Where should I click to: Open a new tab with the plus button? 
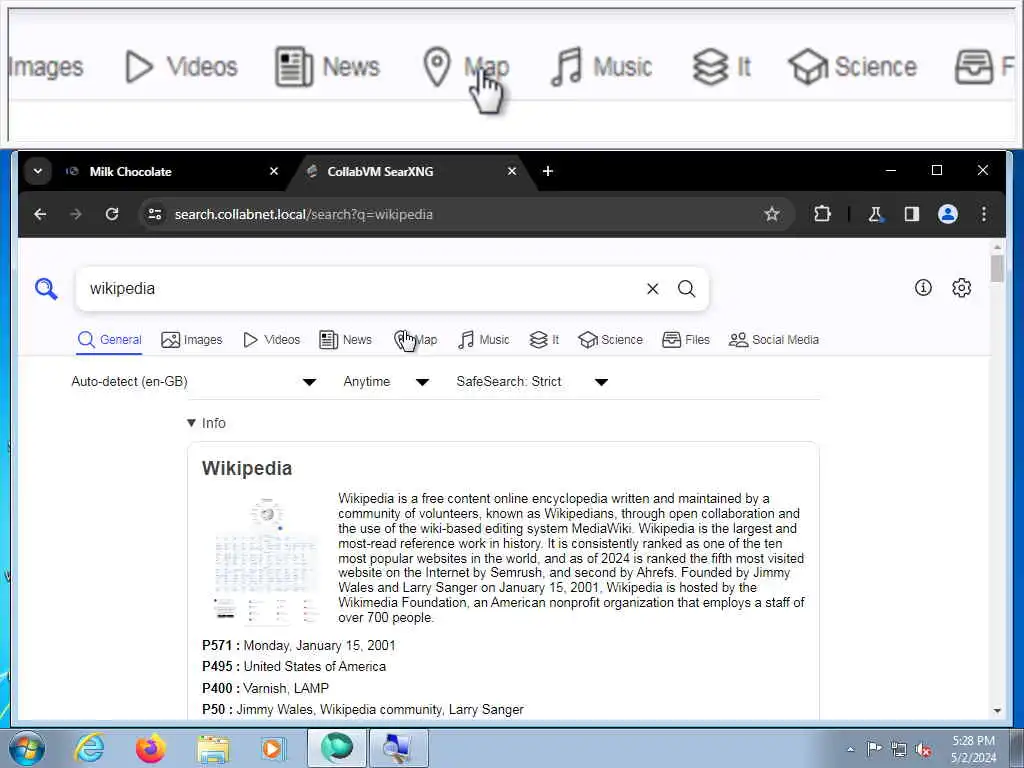pos(548,171)
